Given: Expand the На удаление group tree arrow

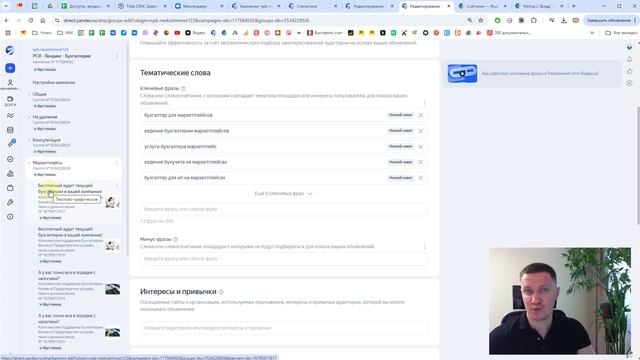Looking at the screenshot, I should click(29, 117).
